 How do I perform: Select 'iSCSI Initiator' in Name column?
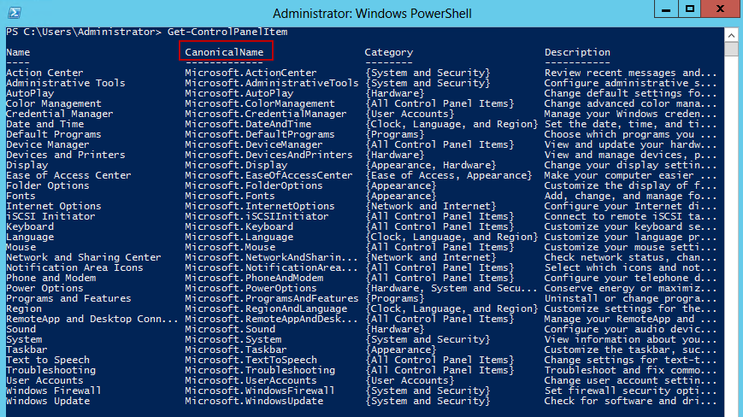coord(51,217)
